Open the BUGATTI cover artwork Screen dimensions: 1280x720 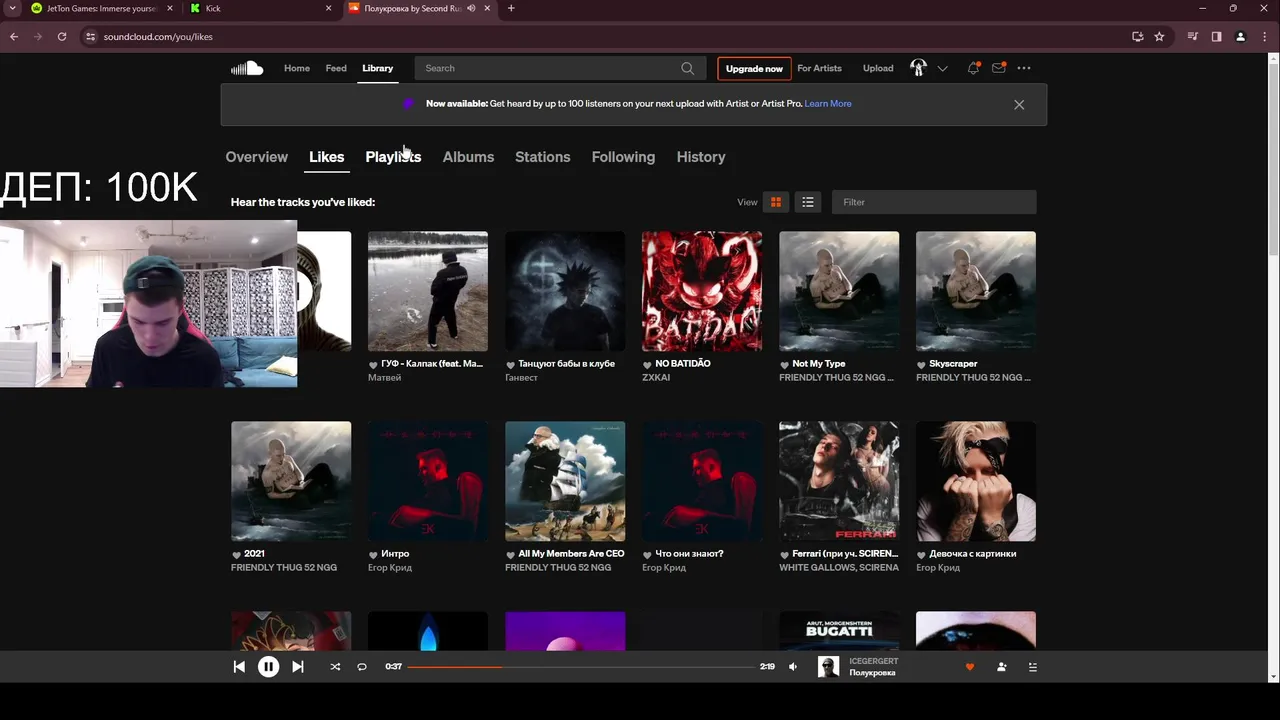(839, 631)
